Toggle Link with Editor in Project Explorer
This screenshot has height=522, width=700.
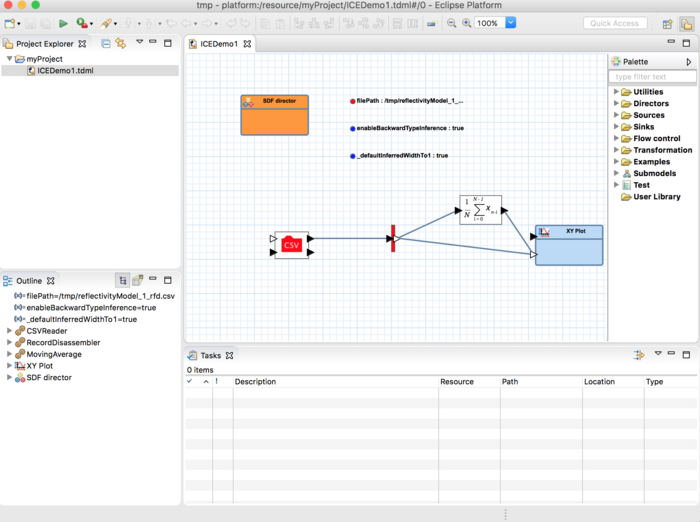coord(121,43)
